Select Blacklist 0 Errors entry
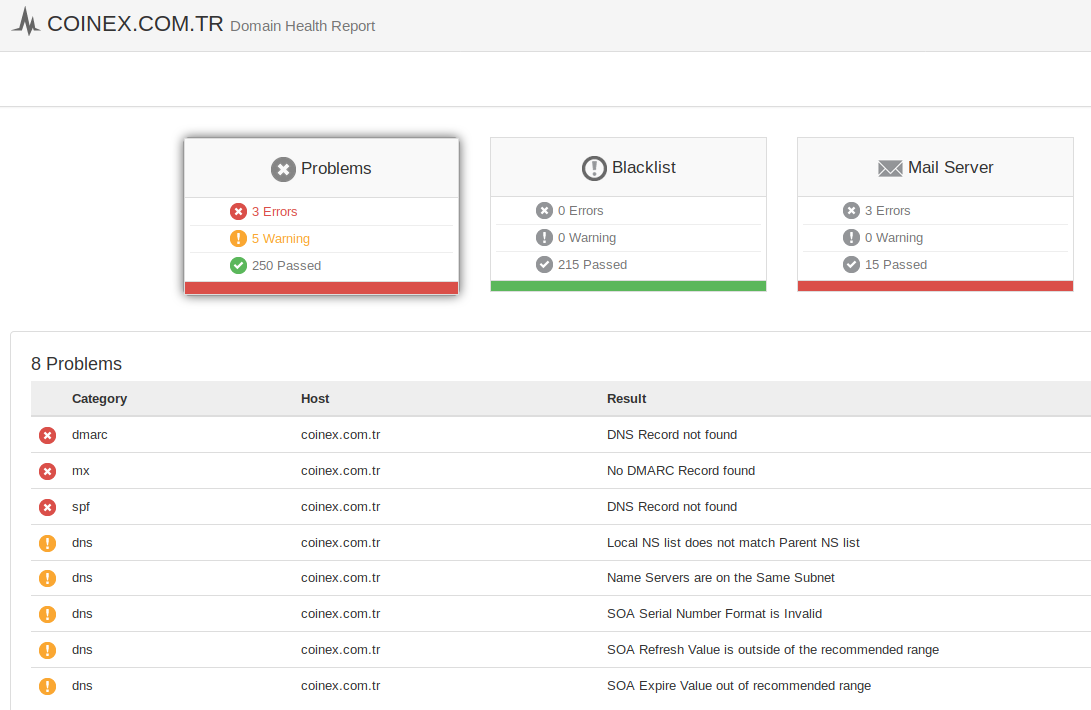The height and width of the screenshot is (710, 1091). click(580, 210)
